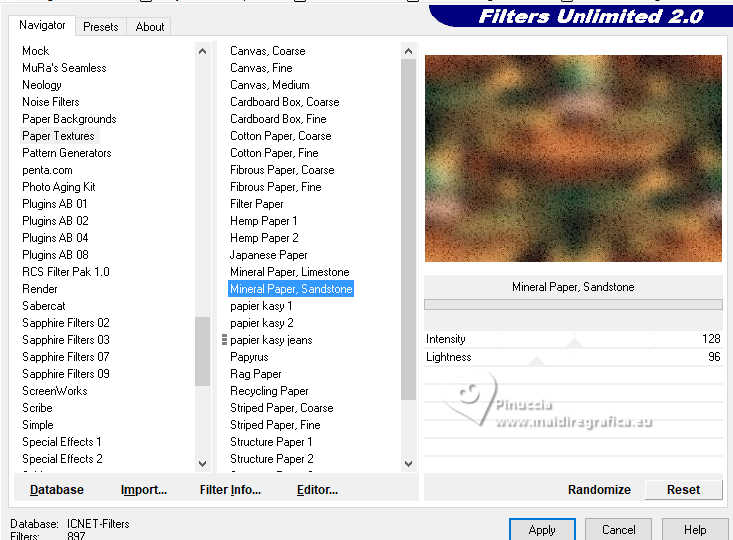The image size is (733, 540).
Task: Open Photo Aging Kit category
Action: [x=58, y=187]
